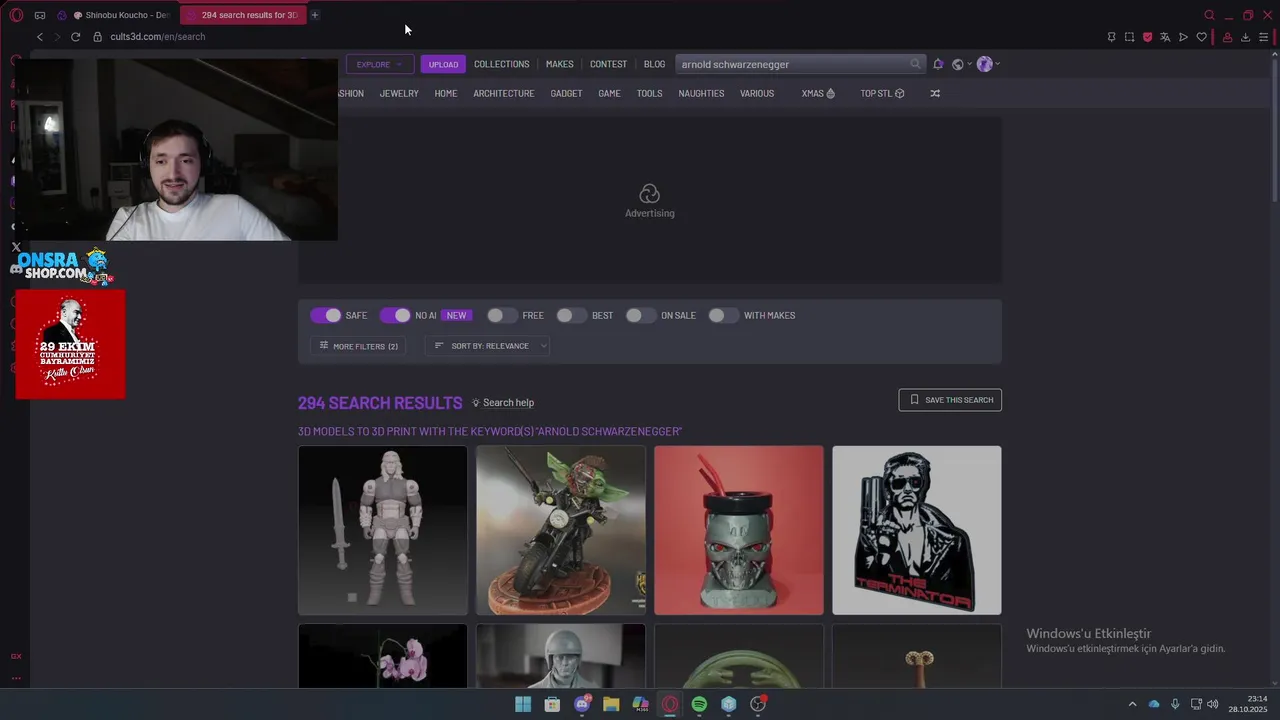The height and width of the screenshot is (720, 1280).
Task: Open the language globe dropdown
Action: pyautogui.click(x=961, y=64)
